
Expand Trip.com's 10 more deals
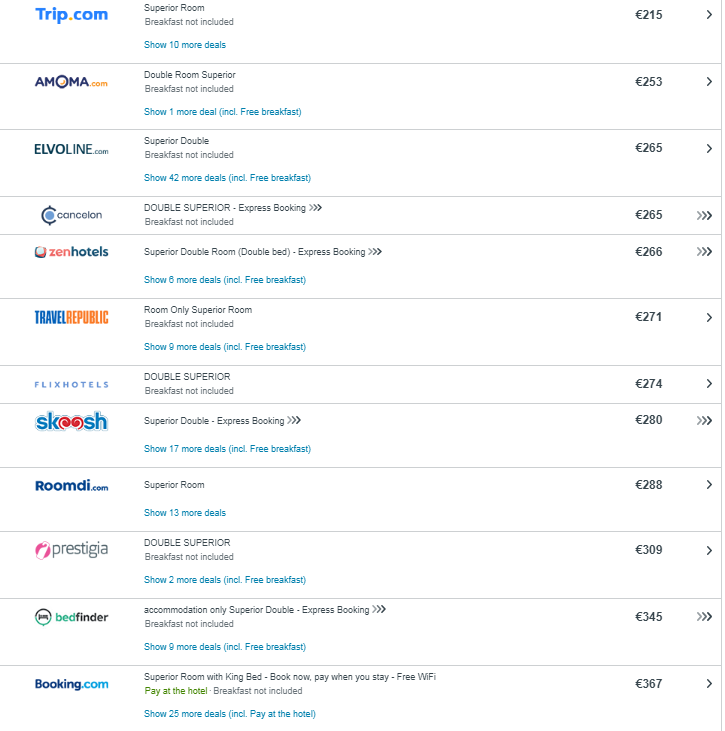[x=185, y=45]
